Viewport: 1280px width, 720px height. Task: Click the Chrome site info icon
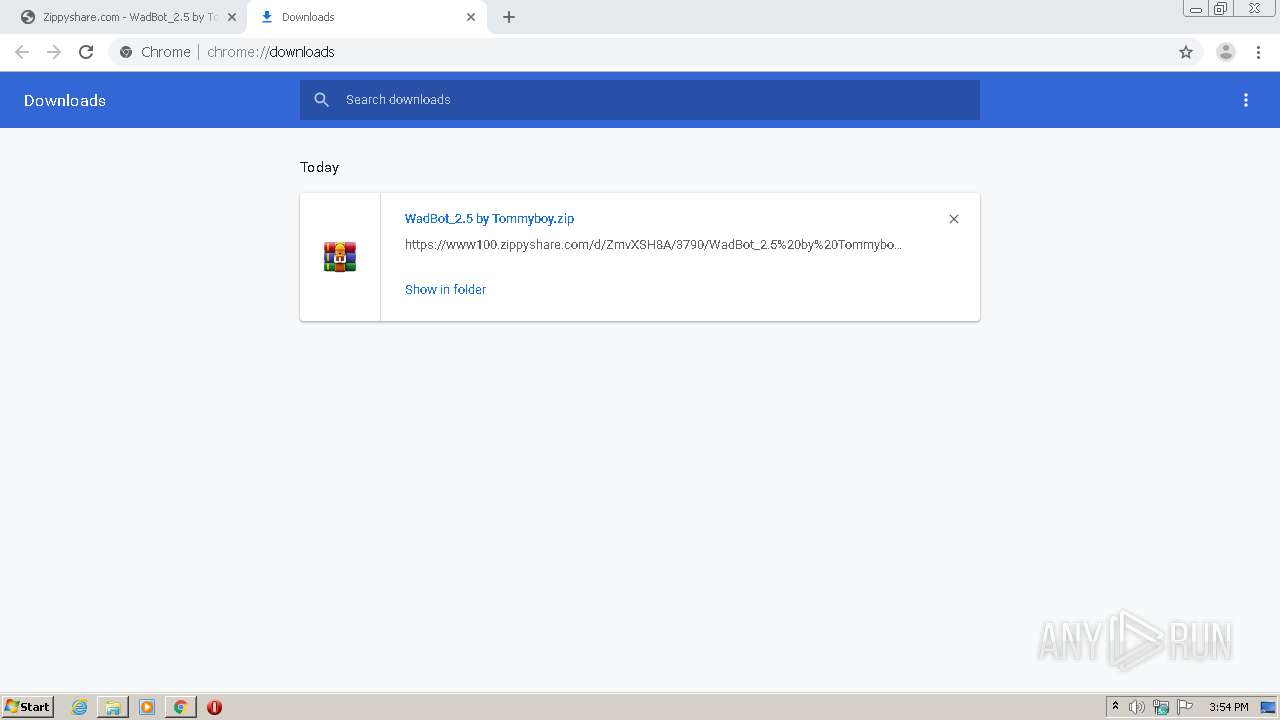(126, 52)
